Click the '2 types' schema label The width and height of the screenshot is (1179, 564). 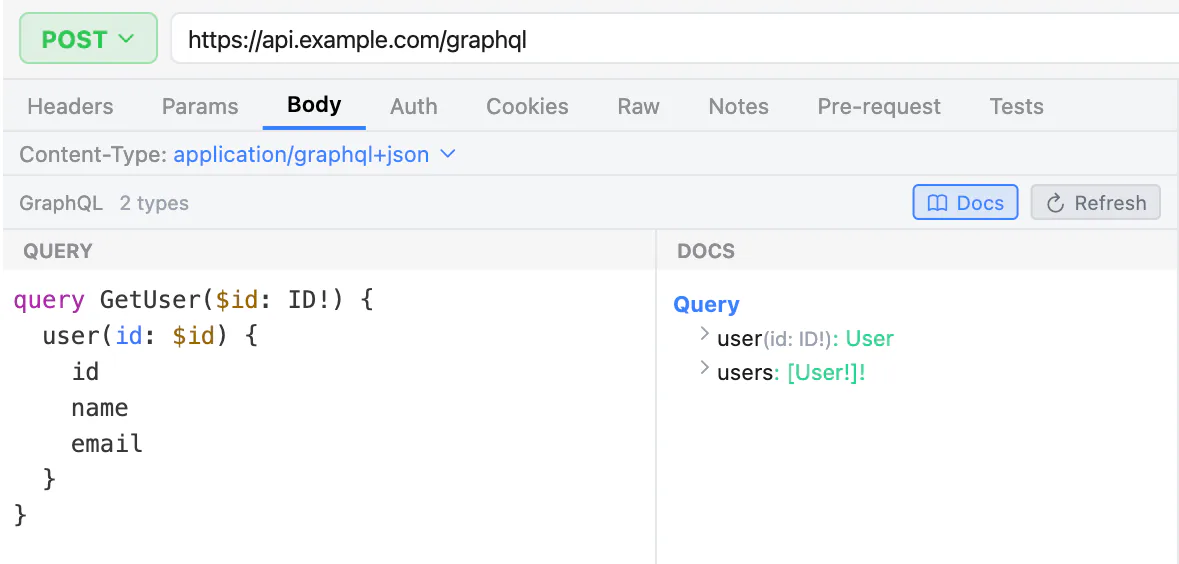click(x=154, y=203)
